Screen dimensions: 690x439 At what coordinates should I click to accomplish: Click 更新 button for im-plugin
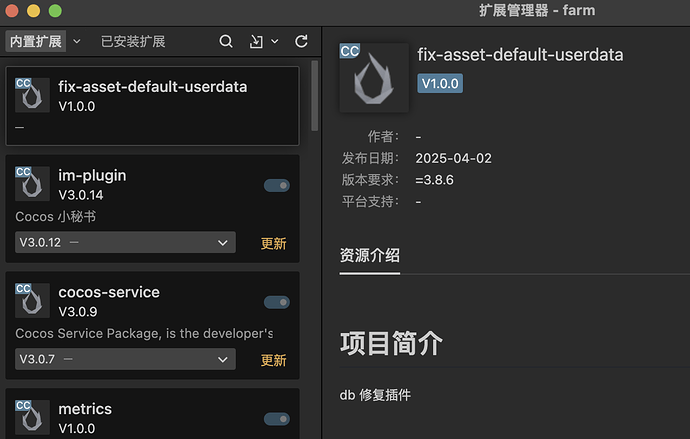(x=274, y=243)
